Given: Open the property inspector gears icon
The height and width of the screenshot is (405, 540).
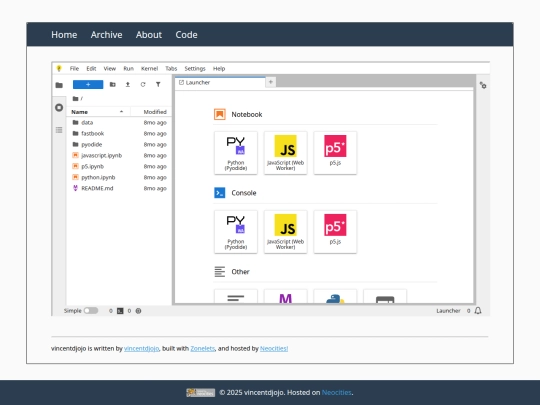Looking at the screenshot, I should pos(483,85).
